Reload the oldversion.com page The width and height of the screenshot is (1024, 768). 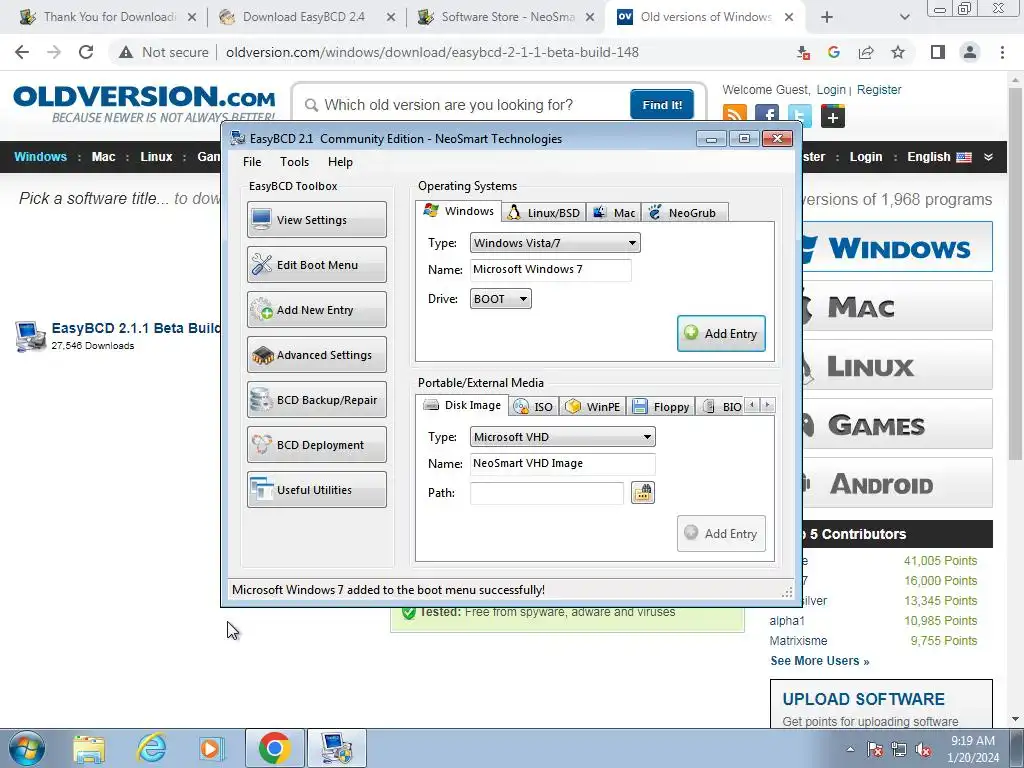coord(86,52)
